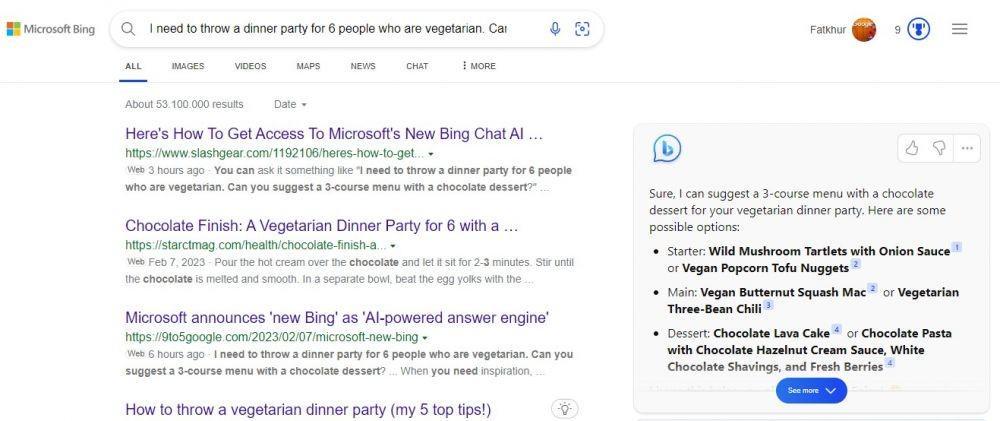Click the Bing chat logo icon
This screenshot has height=421, width=1000.
click(x=666, y=149)
